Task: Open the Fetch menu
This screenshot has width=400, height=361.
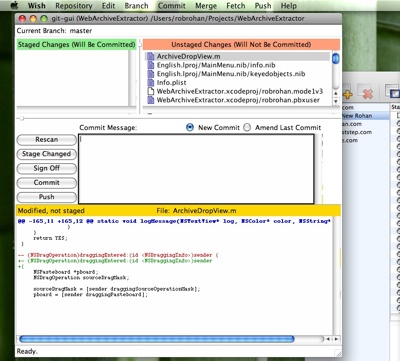Action: (236, 6)
